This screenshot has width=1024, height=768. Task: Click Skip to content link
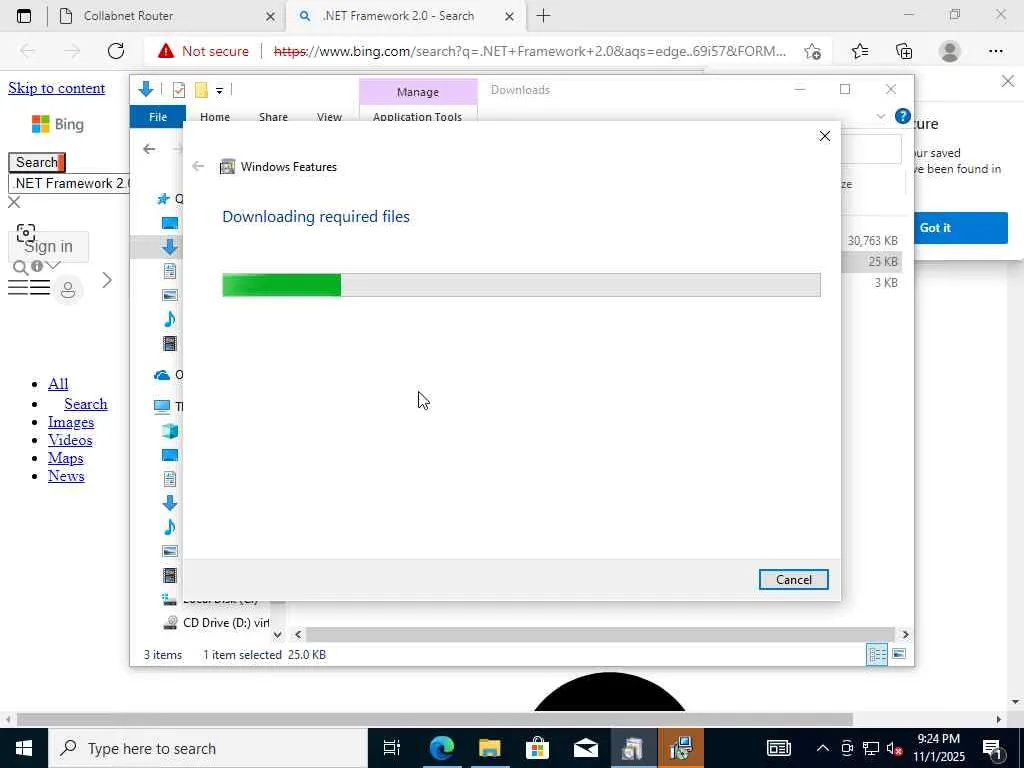point(57,88)
